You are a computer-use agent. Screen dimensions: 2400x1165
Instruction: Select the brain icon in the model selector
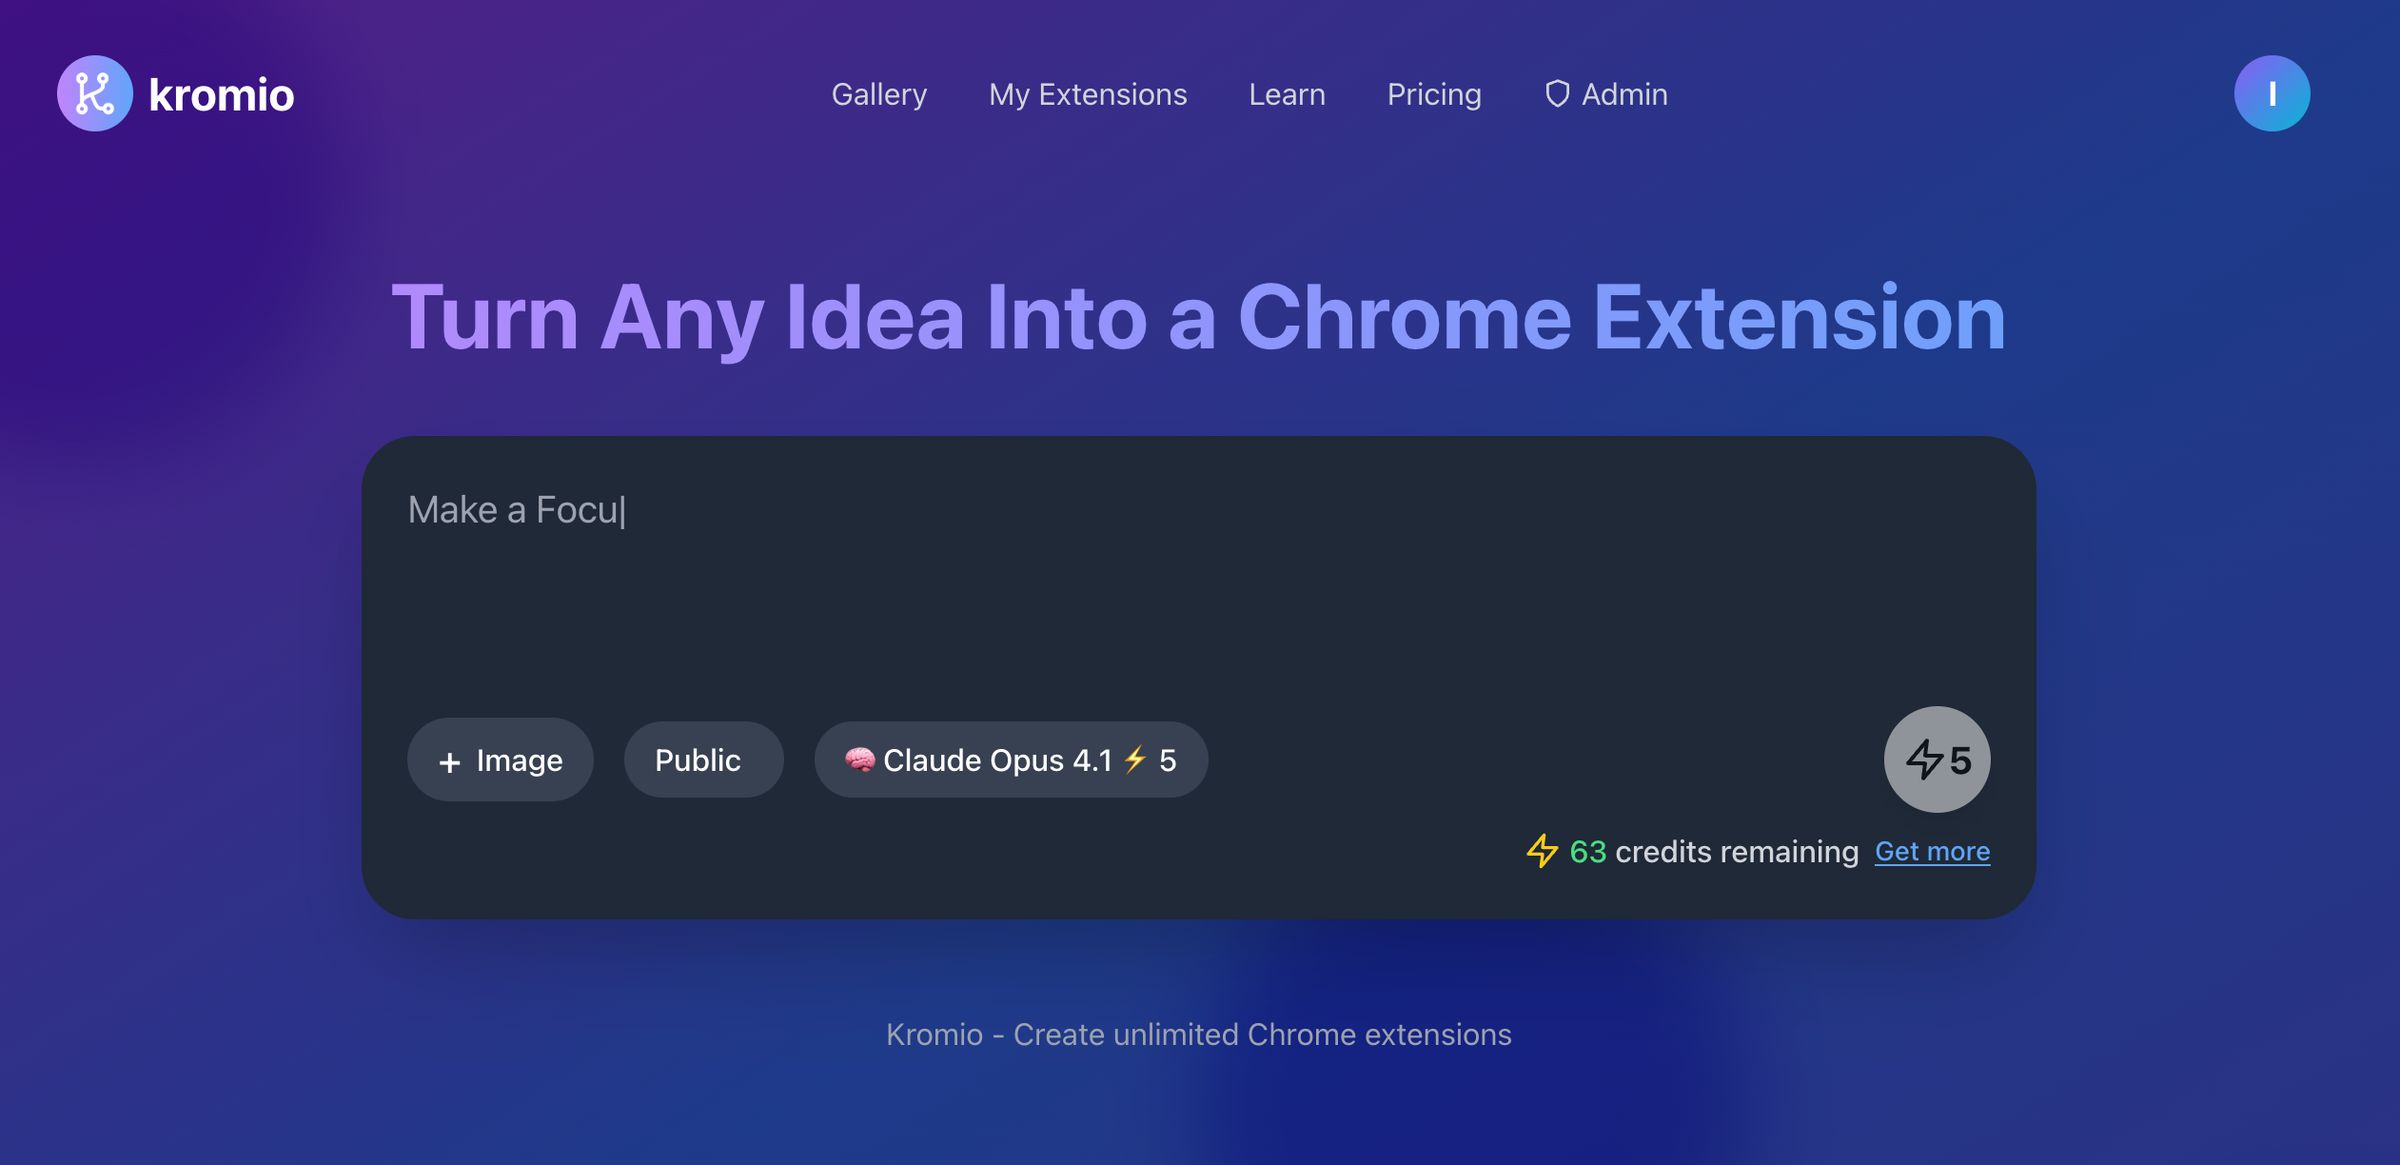[860, 759]
